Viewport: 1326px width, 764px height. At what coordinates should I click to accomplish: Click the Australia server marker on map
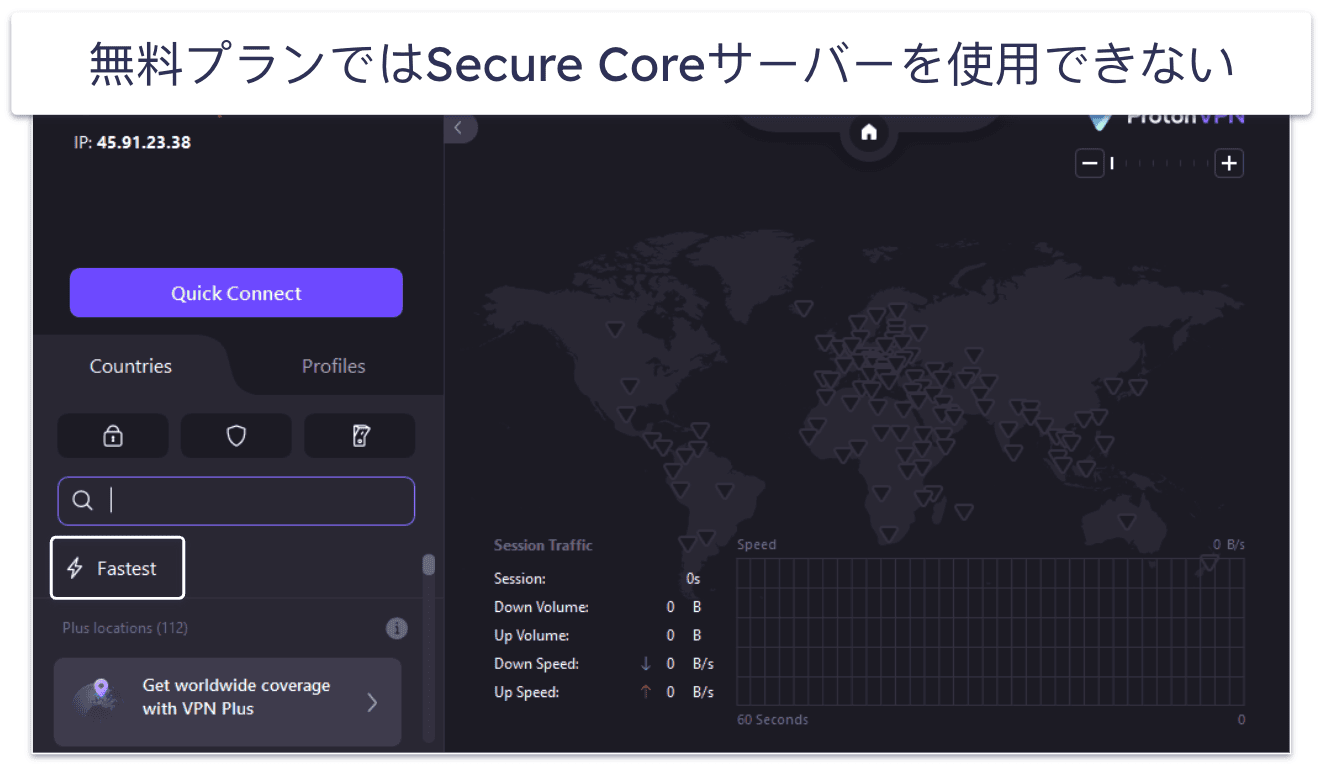point(1127,521)
